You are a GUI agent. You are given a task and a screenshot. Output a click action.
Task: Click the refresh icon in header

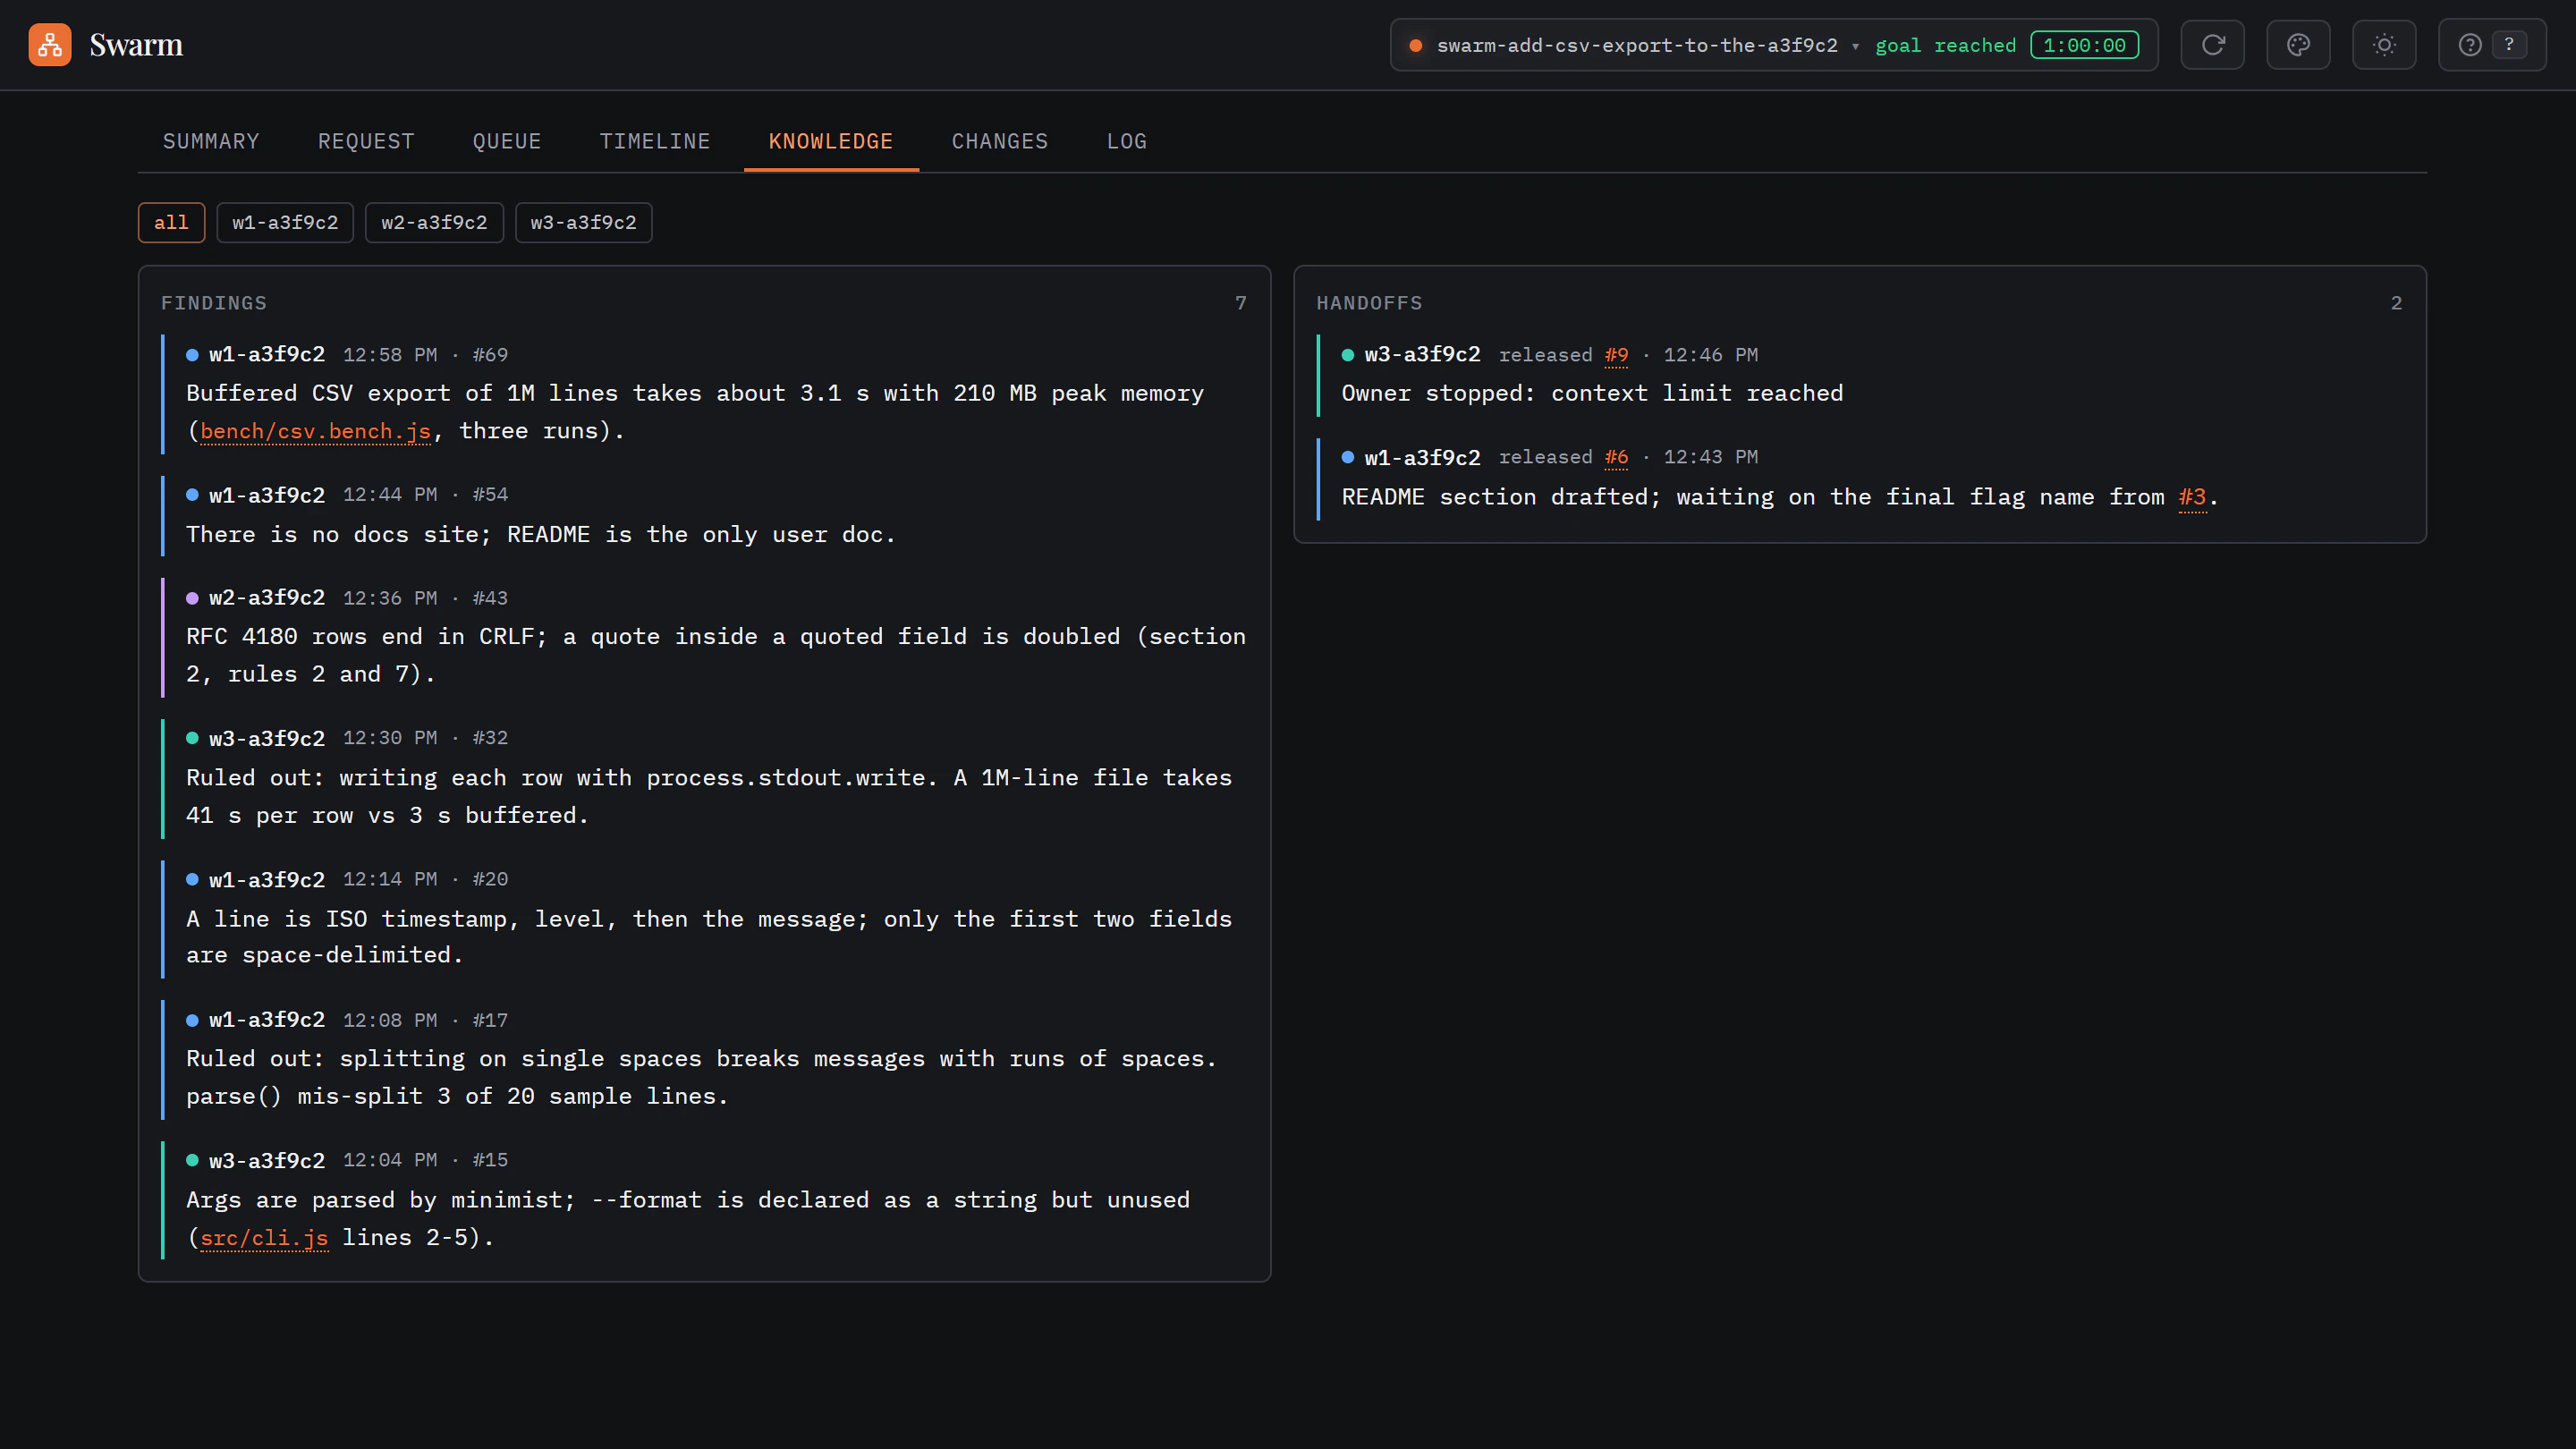tap(2212, 45)
